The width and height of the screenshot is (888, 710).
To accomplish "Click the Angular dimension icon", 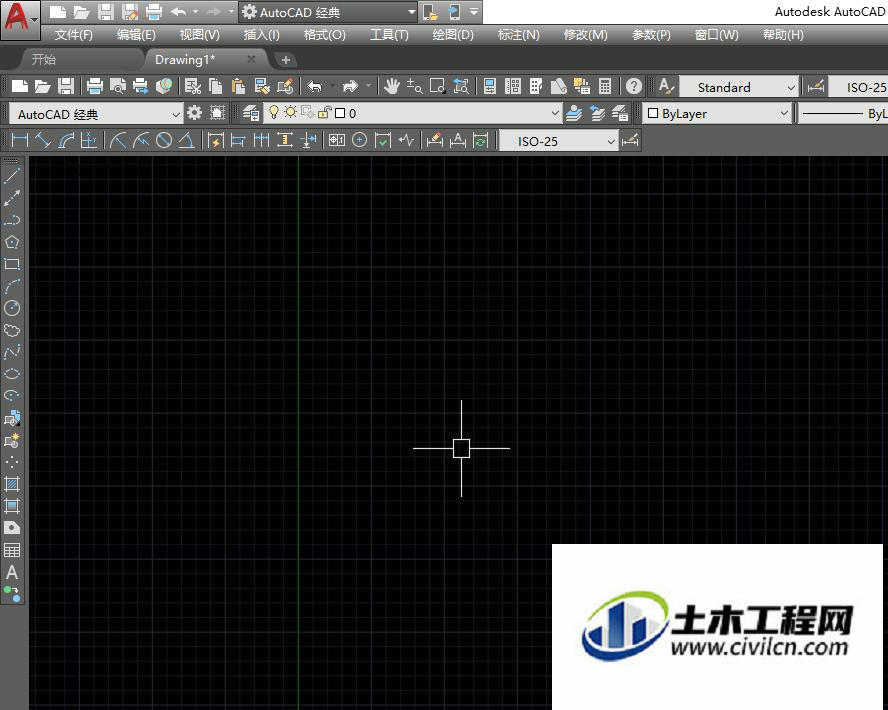I will [x=187, y=140].
